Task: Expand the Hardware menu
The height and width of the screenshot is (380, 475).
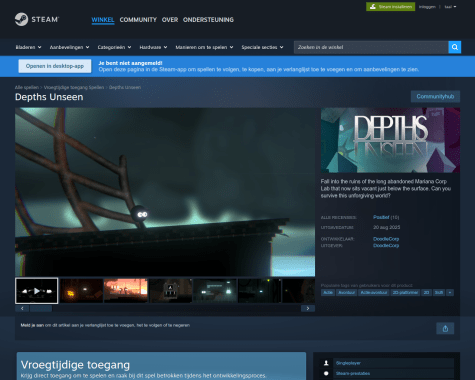Action: [153, 47]
